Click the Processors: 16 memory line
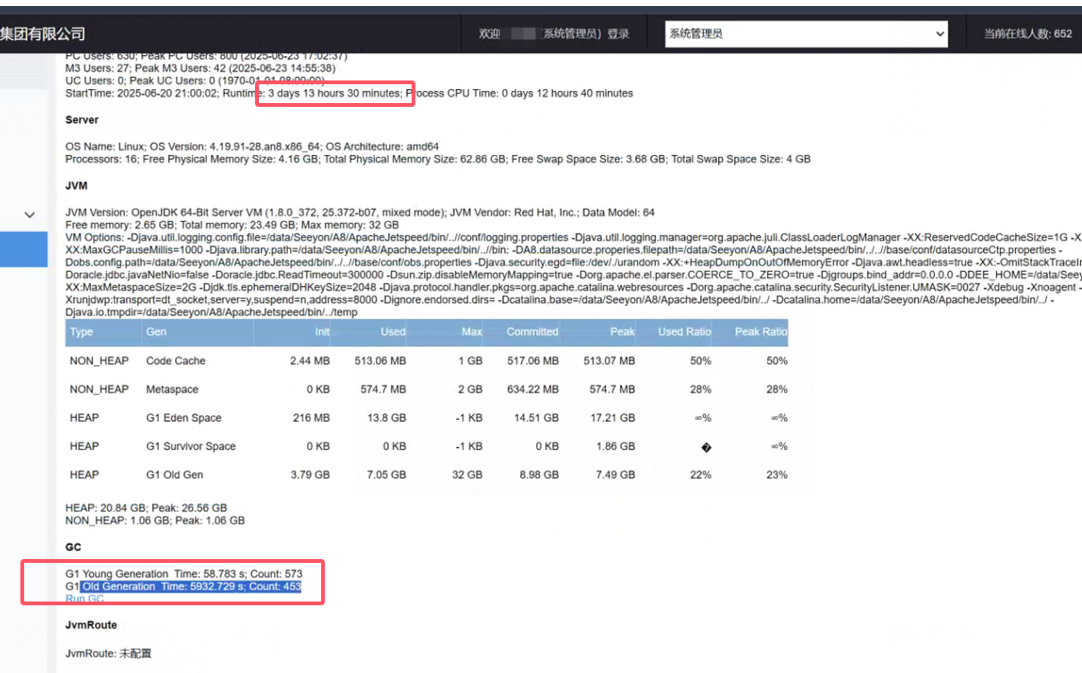 click(x=438, y=159)
